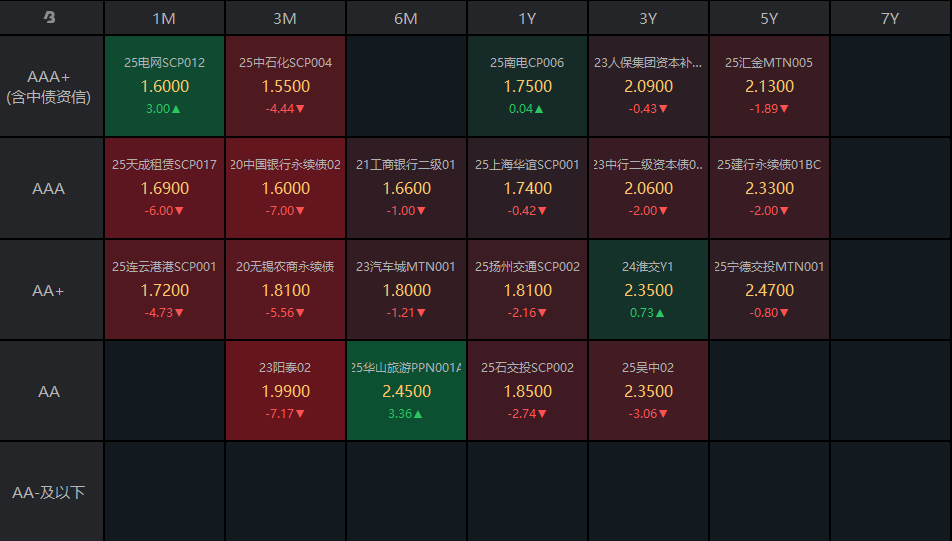Select the AA+ rating row header
This screenshot has width=952, height=541.
[50, 290]
